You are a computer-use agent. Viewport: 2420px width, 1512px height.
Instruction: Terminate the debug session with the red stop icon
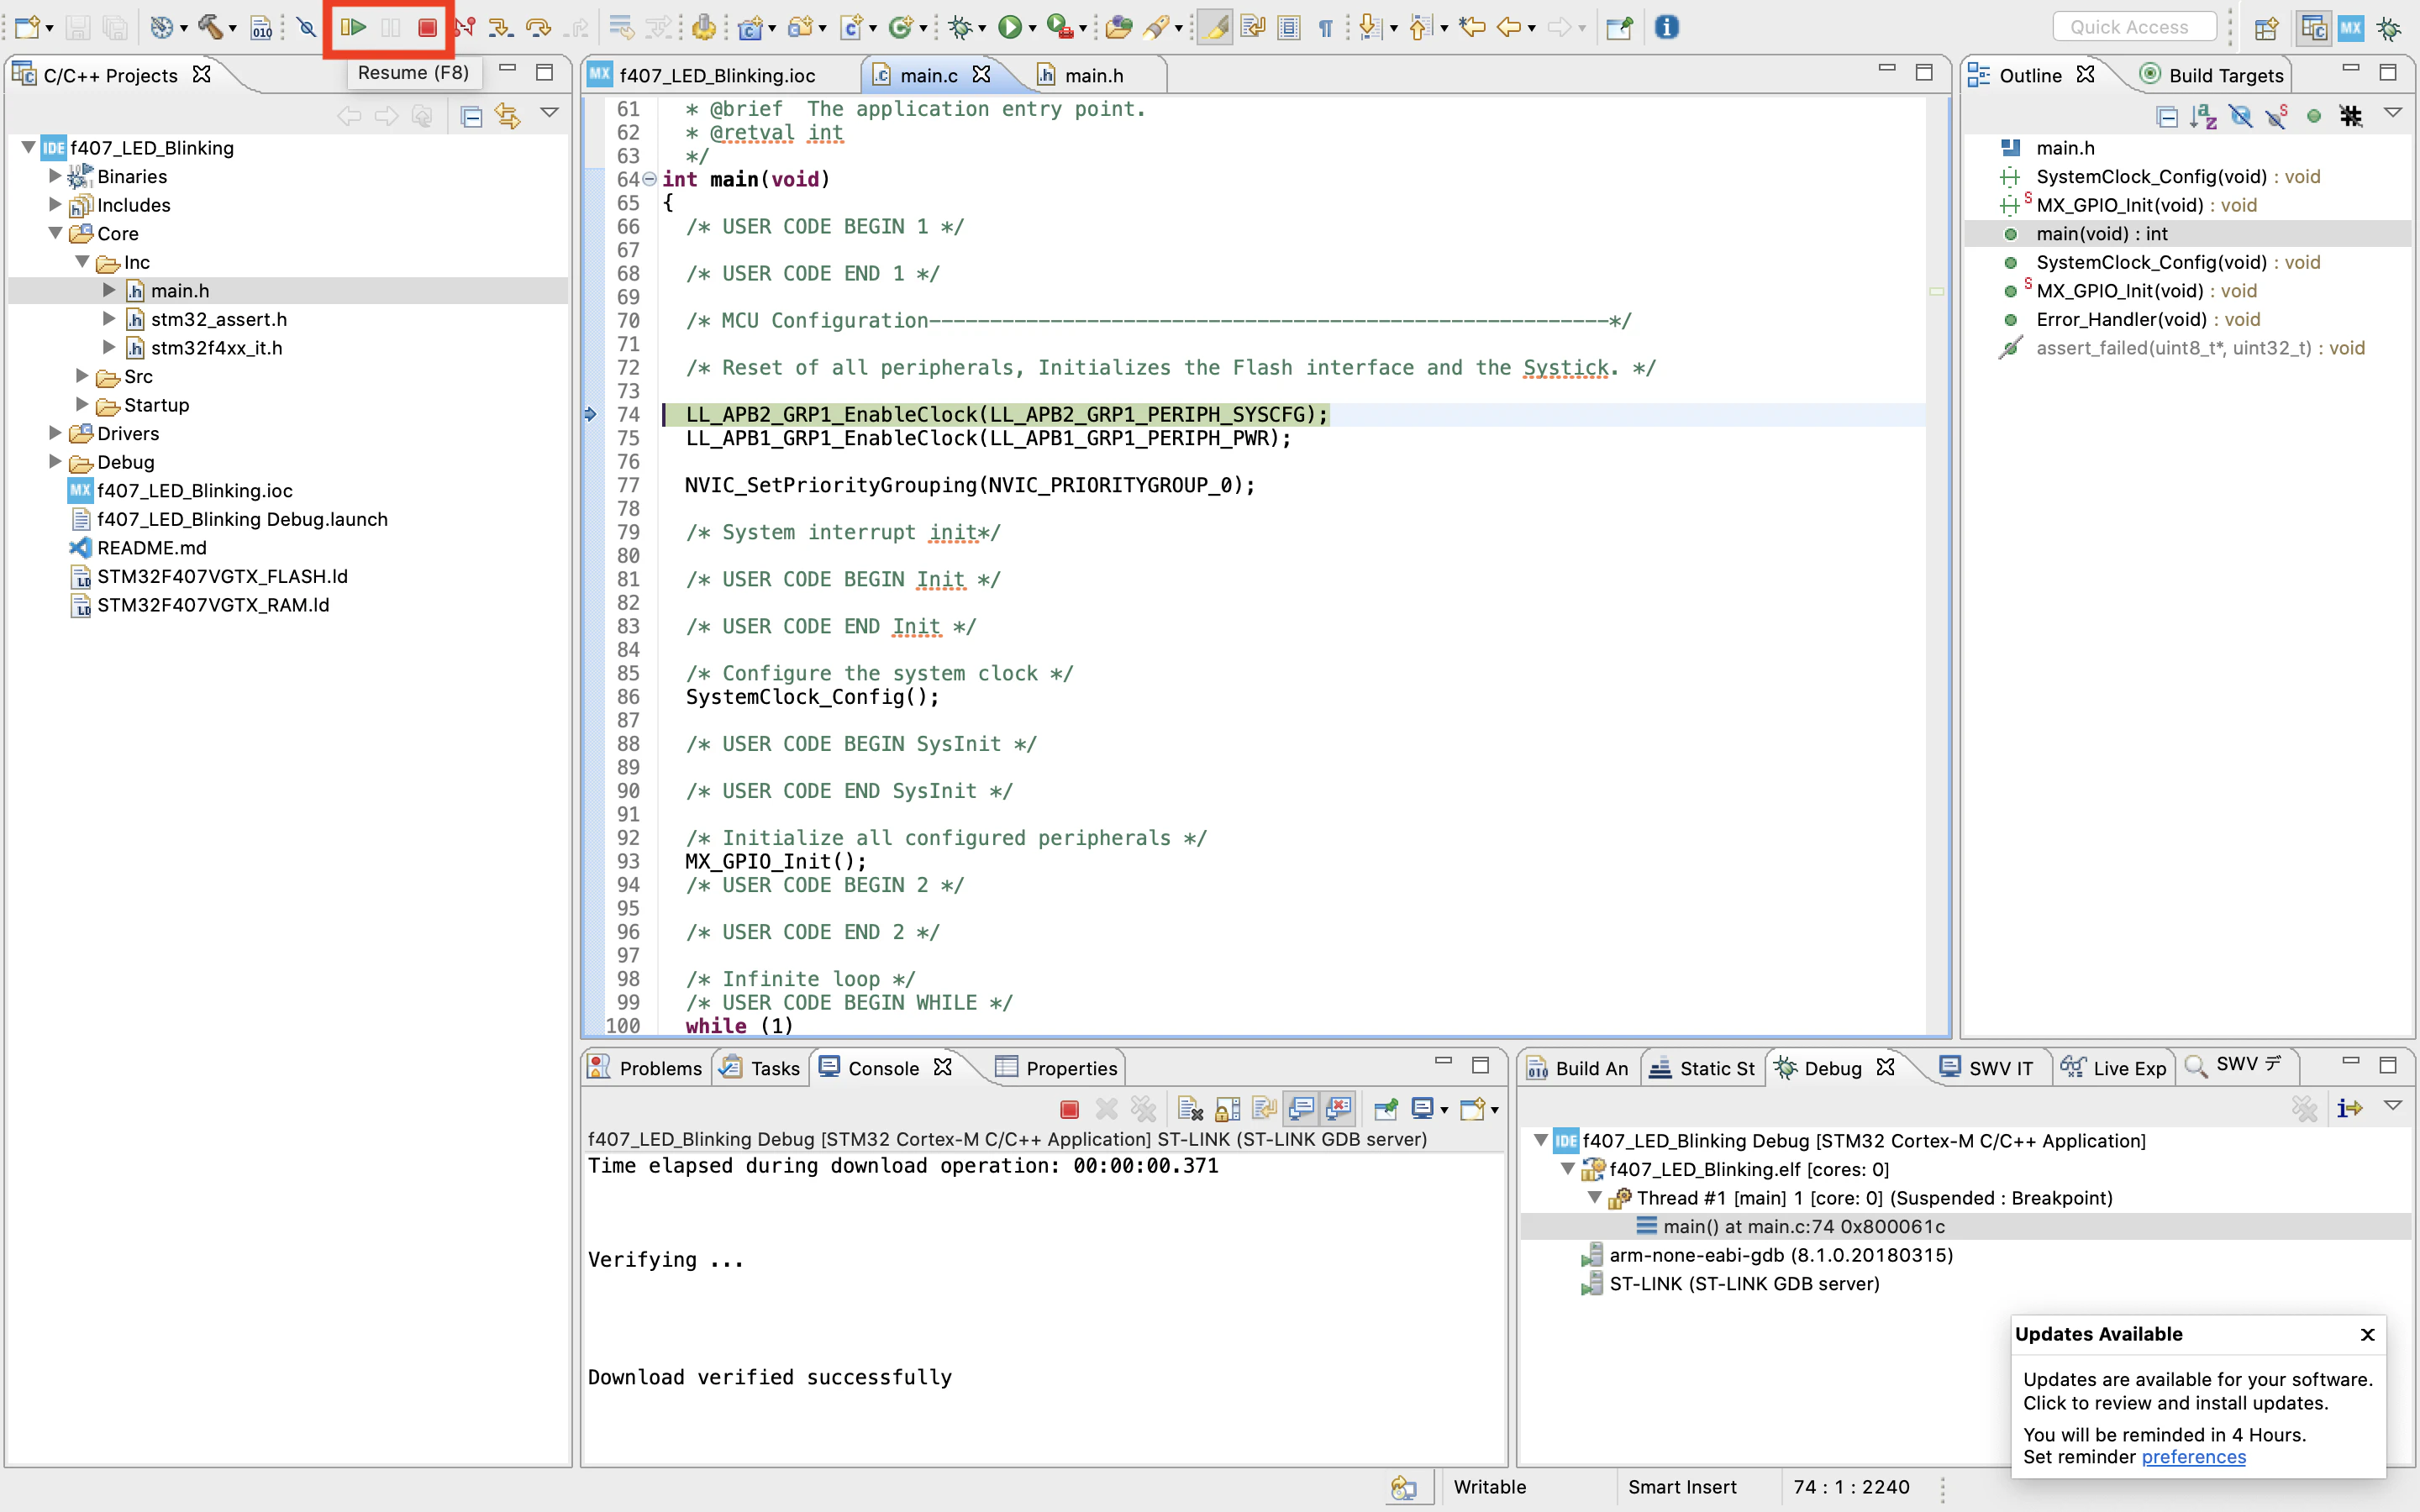[x=427, y=27]
